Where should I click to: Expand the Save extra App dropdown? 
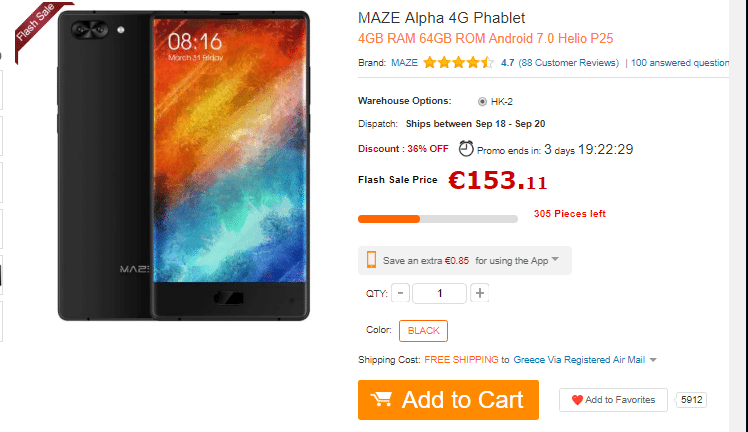coord(555,260)
